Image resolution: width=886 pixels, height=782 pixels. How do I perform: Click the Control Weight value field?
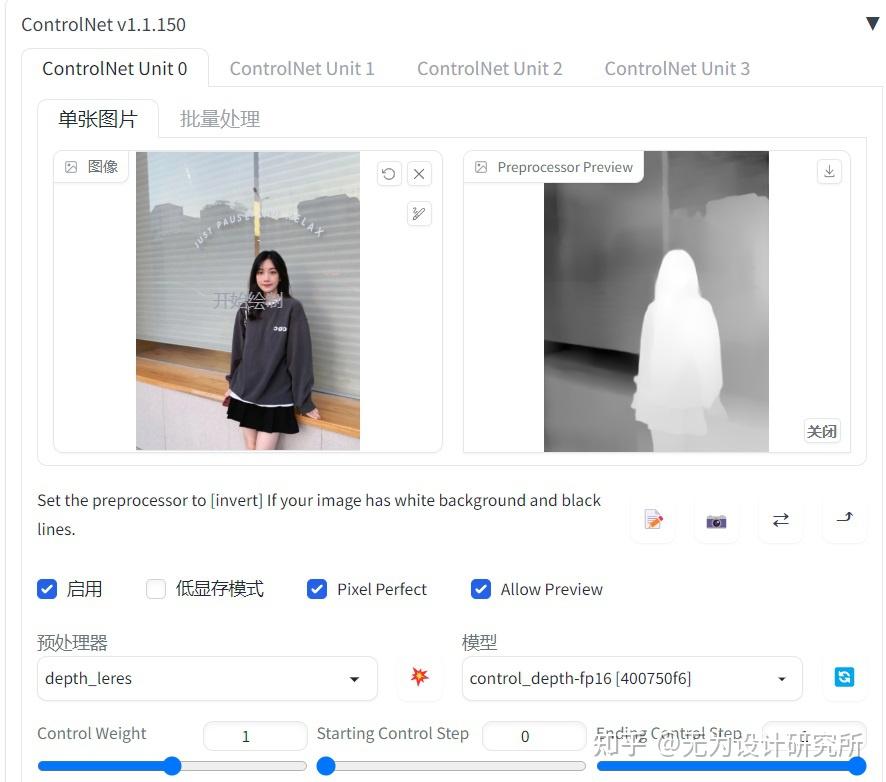point(255,736)
